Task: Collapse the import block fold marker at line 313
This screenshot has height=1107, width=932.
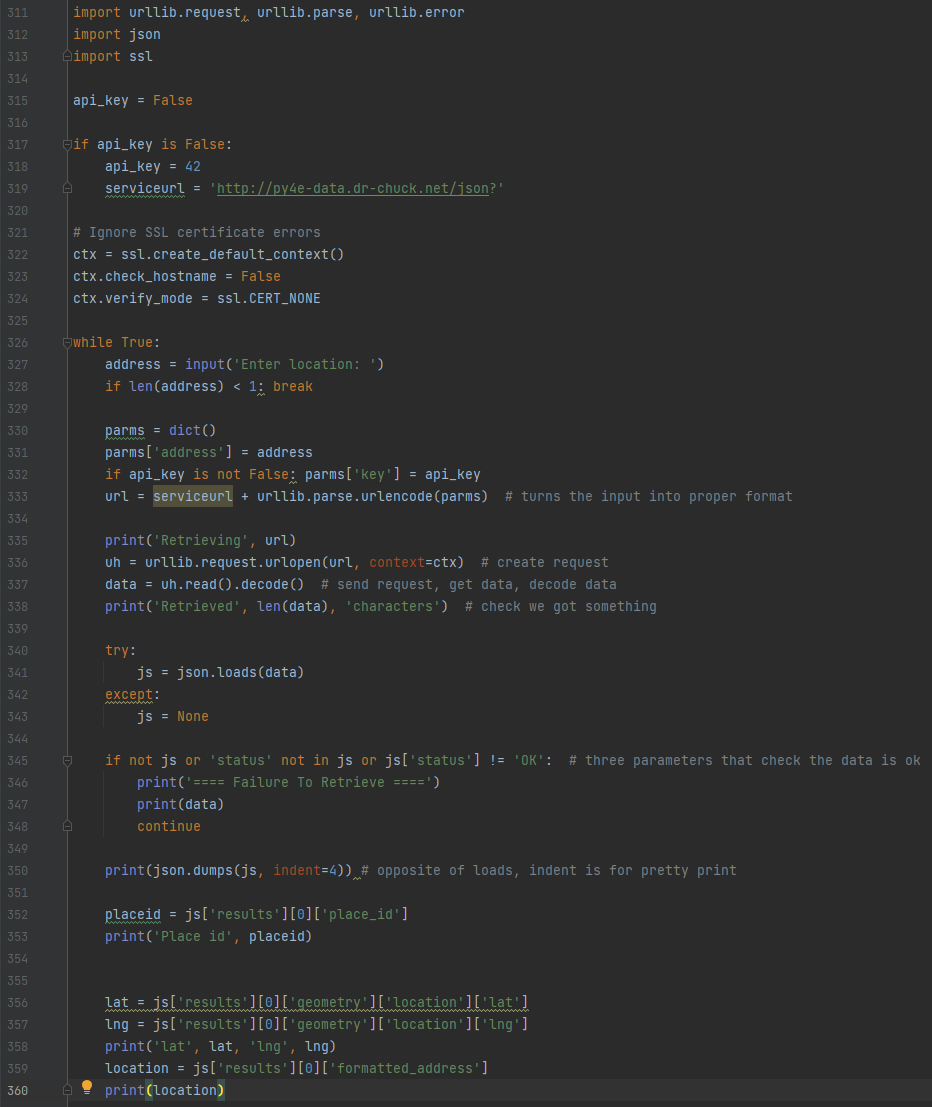Action: tap(67, 56)
